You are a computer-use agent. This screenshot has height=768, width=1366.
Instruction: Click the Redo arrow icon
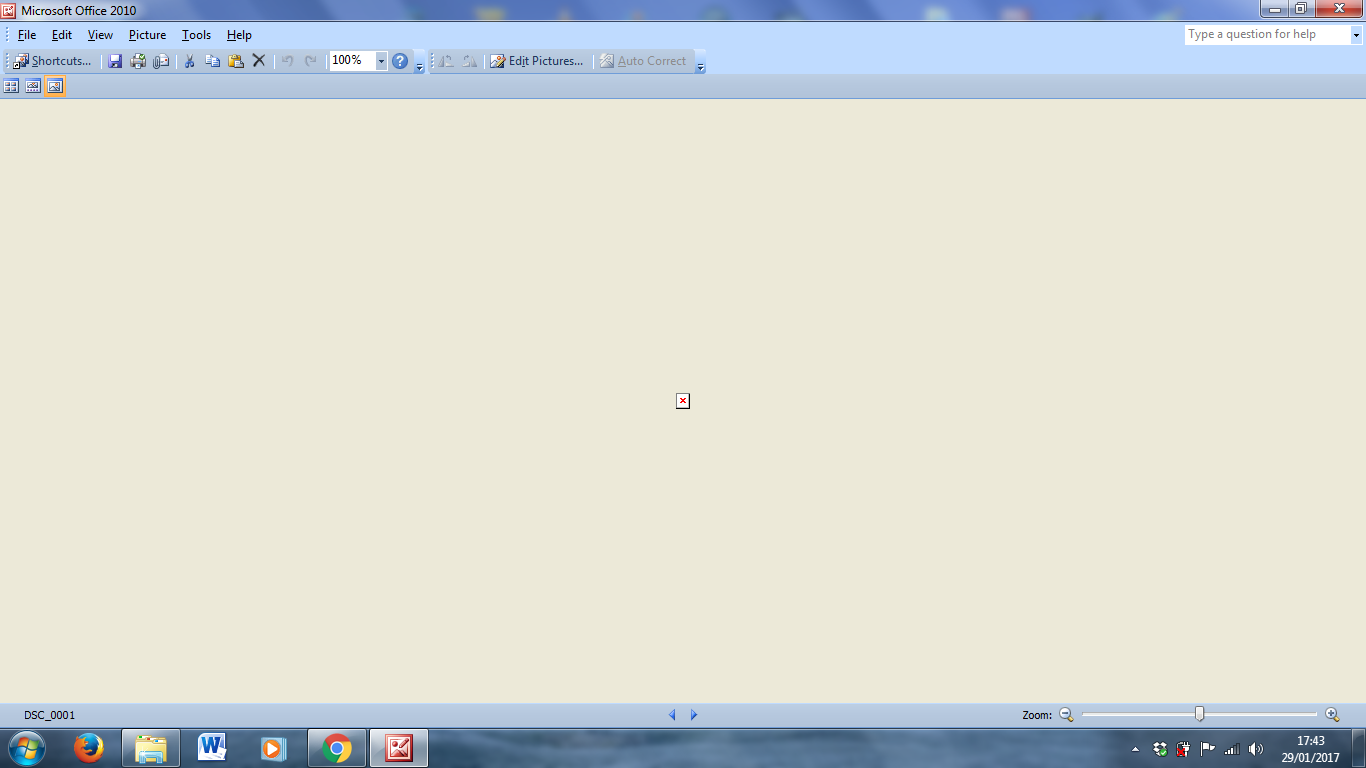[310, 61]
